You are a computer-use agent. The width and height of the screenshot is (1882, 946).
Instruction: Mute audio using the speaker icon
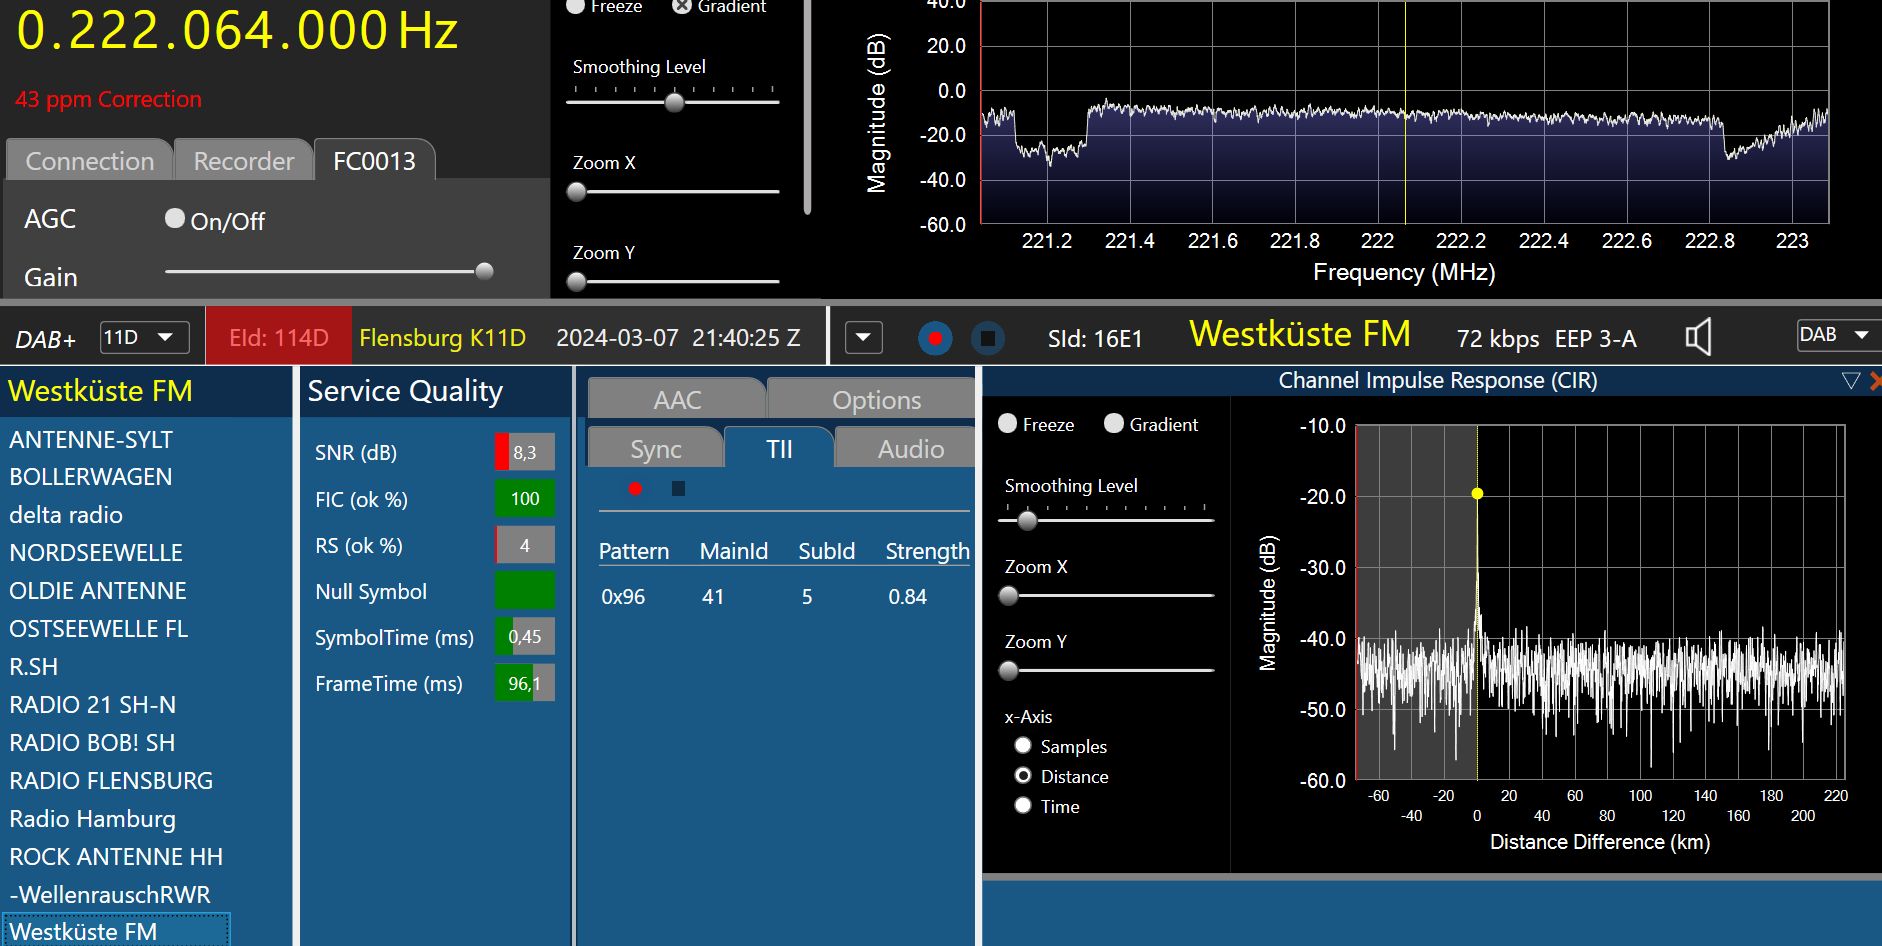pyautogui.click(x=1698, y=337)
